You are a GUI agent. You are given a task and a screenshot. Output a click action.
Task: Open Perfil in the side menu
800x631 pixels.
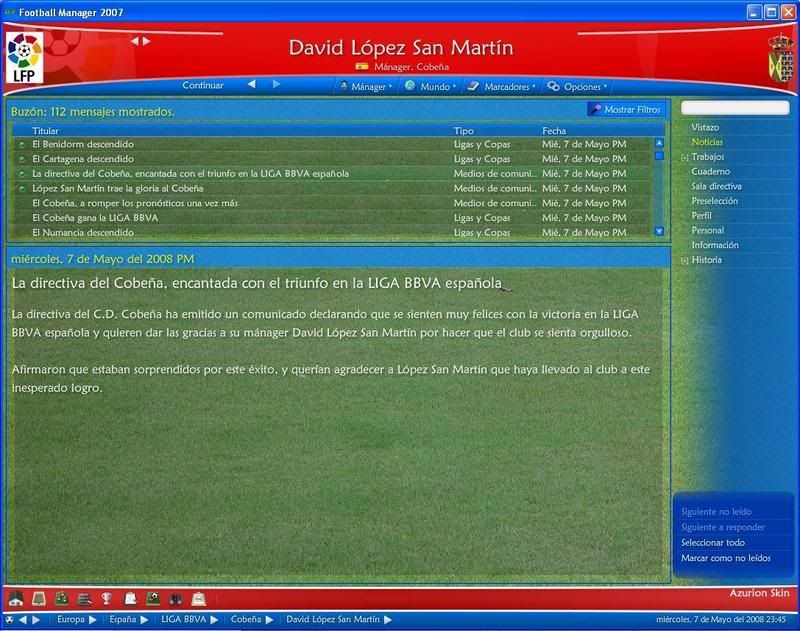click(702, 215)
